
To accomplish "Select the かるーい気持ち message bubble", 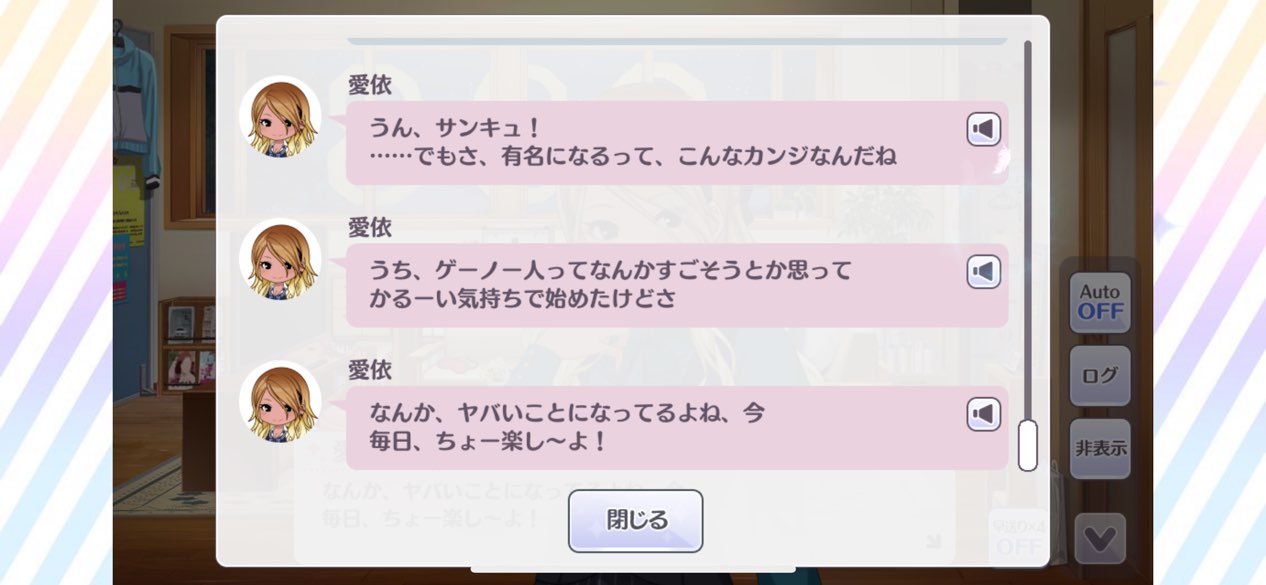I will (677, 285).
